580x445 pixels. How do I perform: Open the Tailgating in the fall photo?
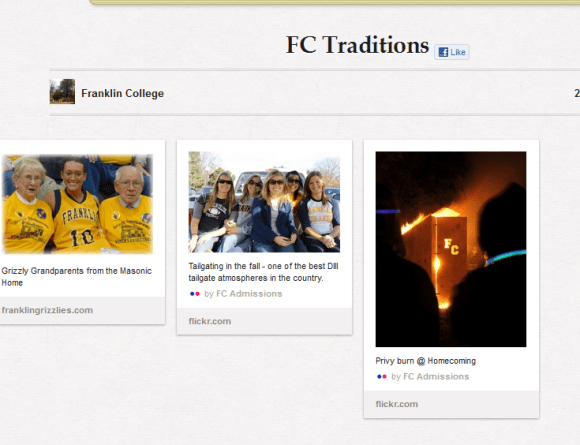[x=264, y=202]
